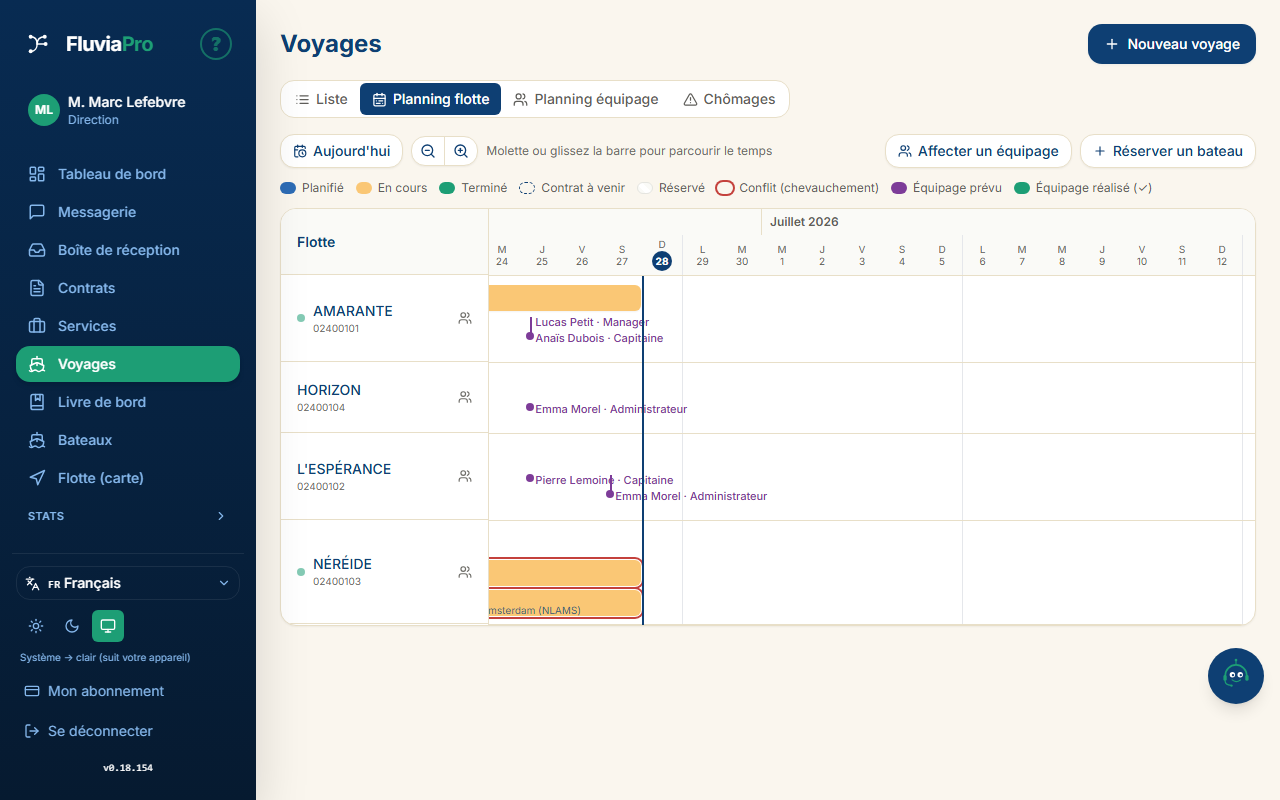This screenshot has height=800, width=1280.
Task: Select system theme monitor icon
Action: point(108,626)
